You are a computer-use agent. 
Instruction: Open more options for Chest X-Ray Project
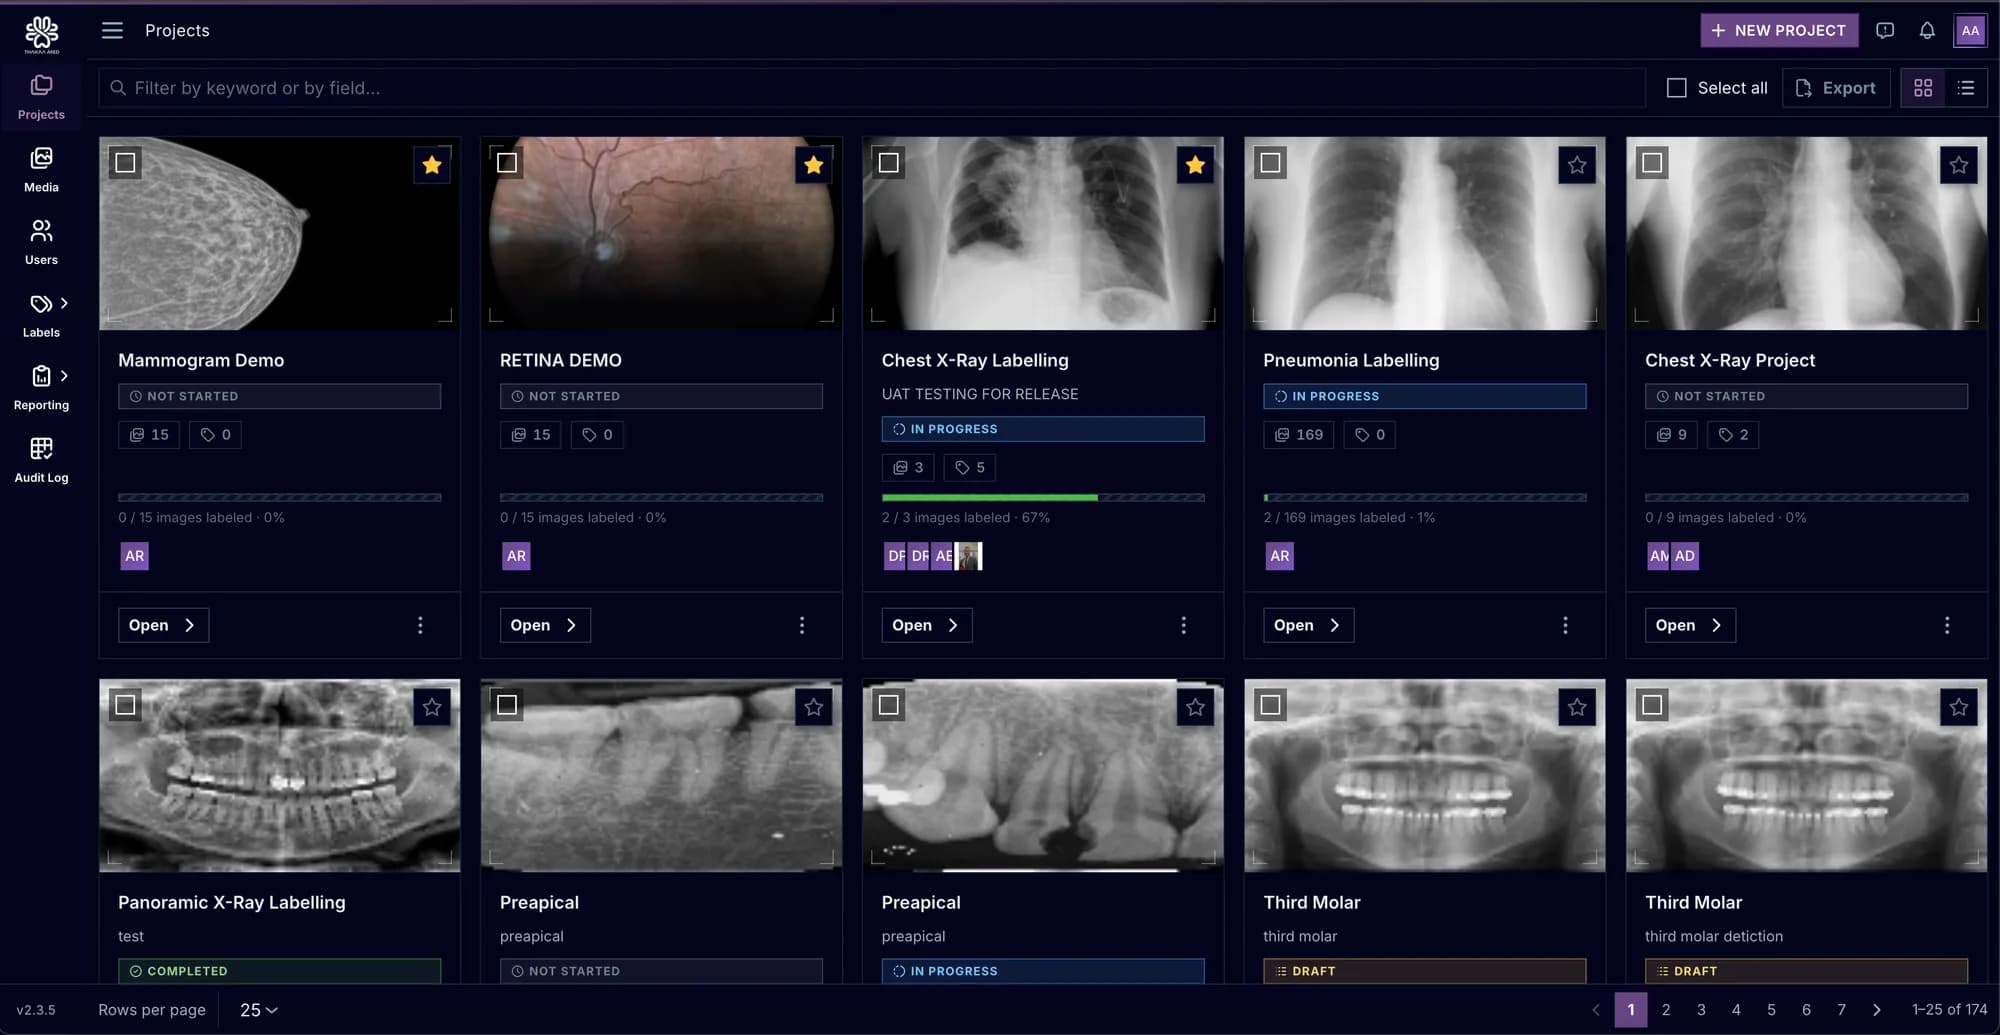tap(1947, 625)
